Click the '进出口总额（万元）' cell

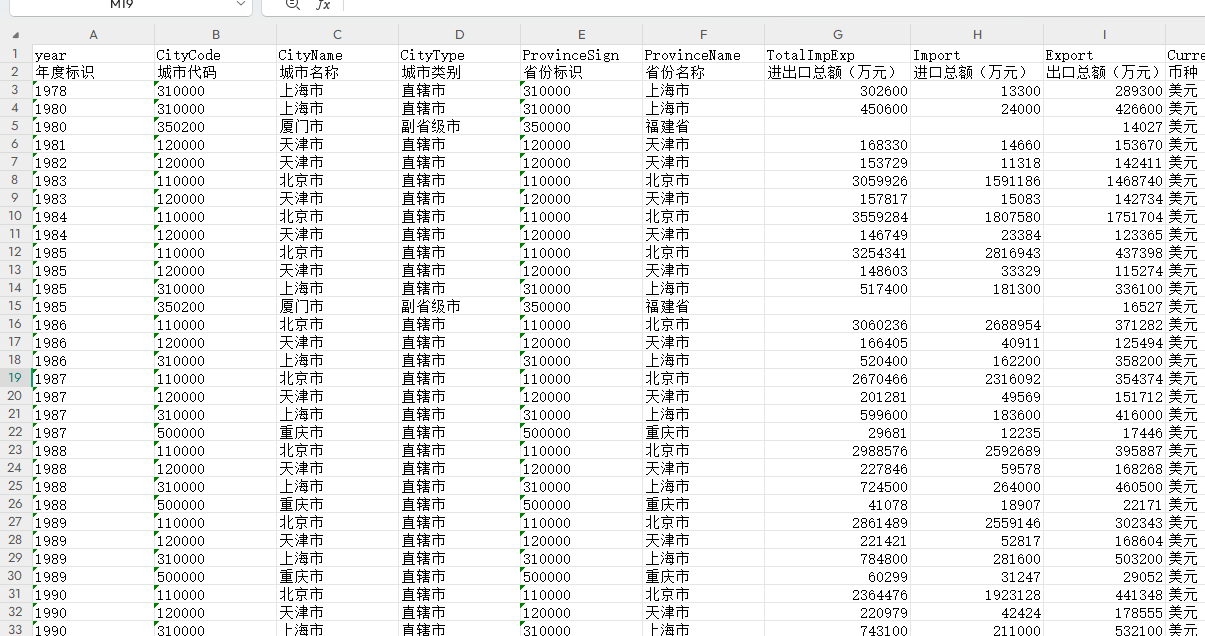pos(837,73)
